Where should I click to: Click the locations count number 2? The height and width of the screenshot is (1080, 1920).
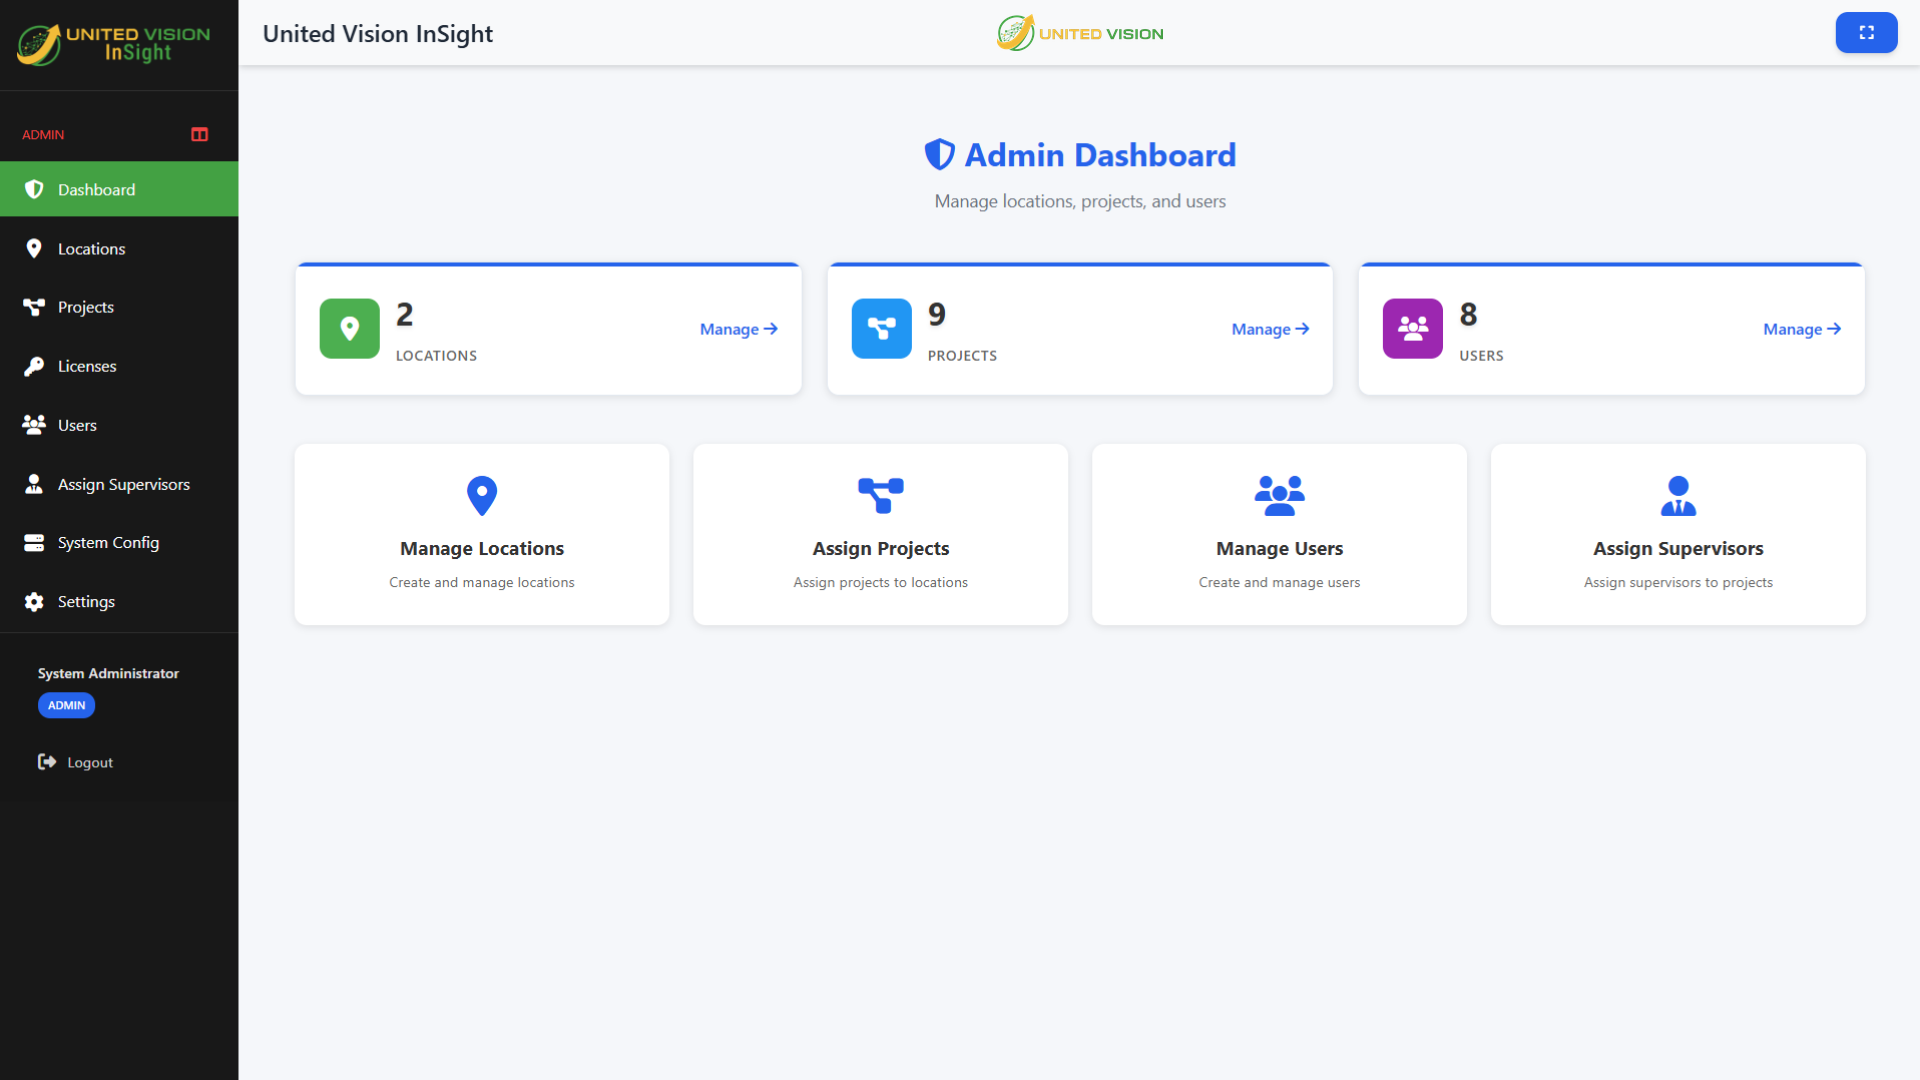[405, 314]
